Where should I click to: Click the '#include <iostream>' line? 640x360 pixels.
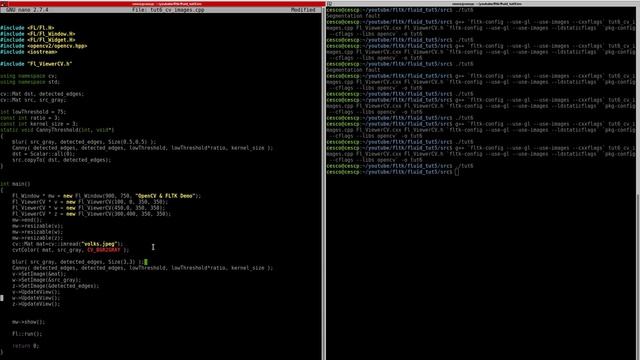point(29,52)
